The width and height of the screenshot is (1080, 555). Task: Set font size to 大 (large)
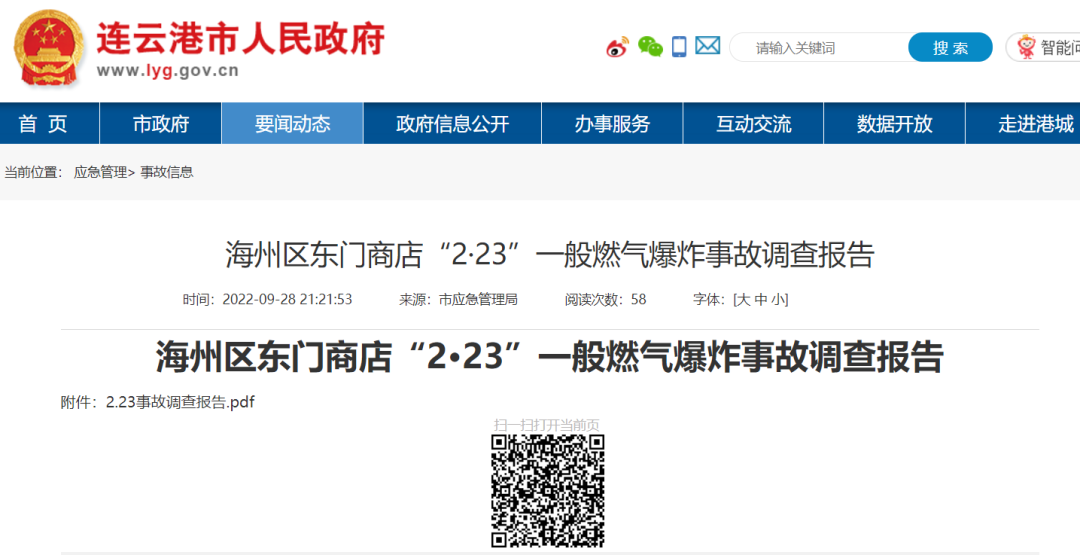[744, 300]
